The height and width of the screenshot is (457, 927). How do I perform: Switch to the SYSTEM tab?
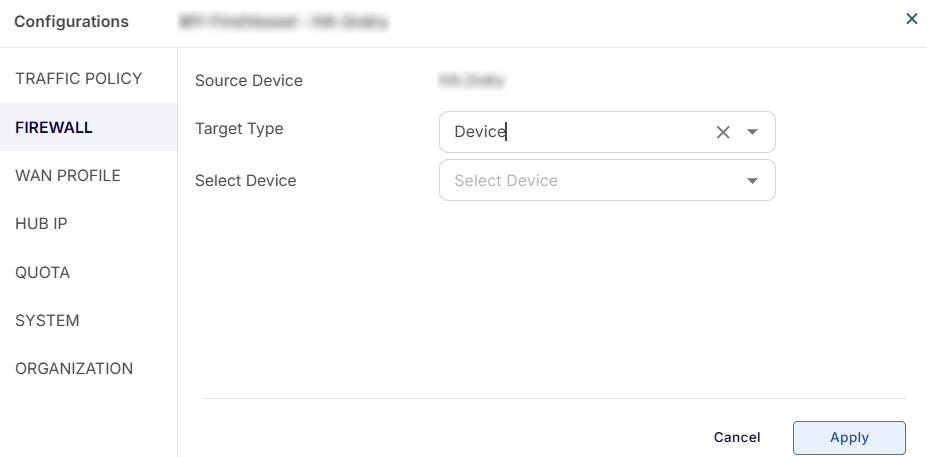tap(47, 320)
